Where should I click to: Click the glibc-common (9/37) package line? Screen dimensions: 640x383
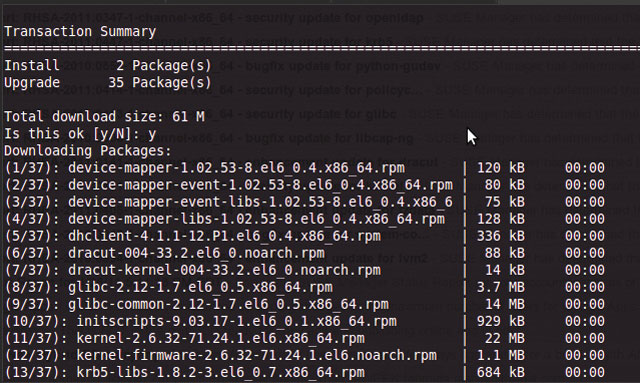point(304,304)
